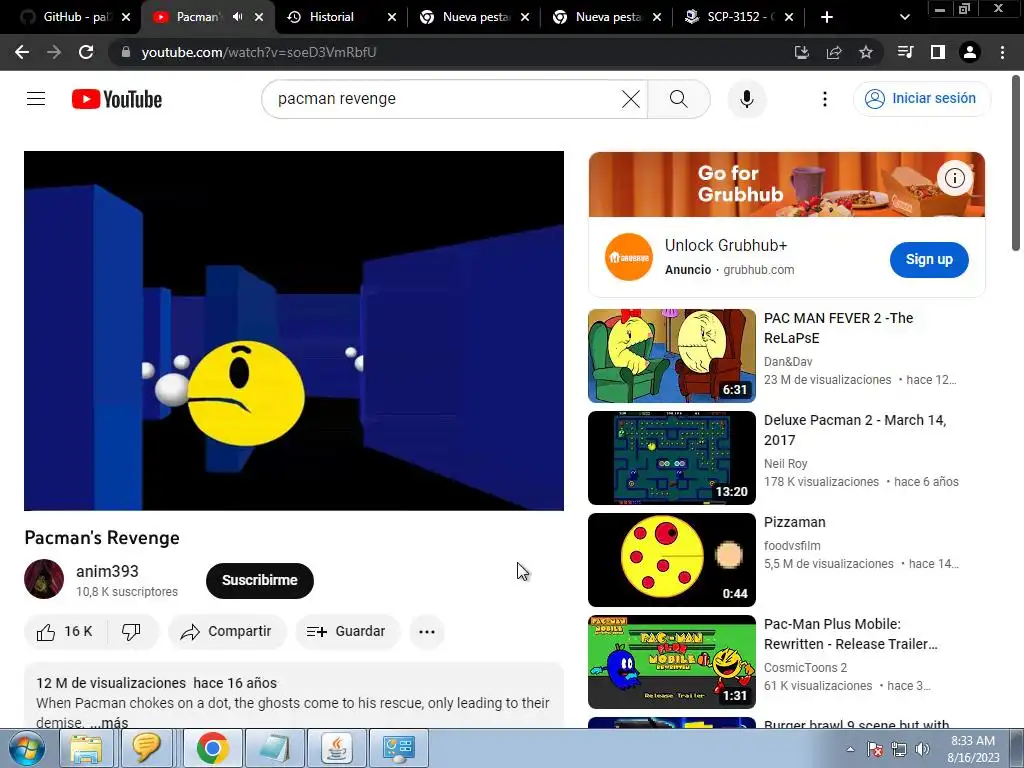Open the anim393 channel avatar
Screen dimensions: 1024x768
click(44, 579)
